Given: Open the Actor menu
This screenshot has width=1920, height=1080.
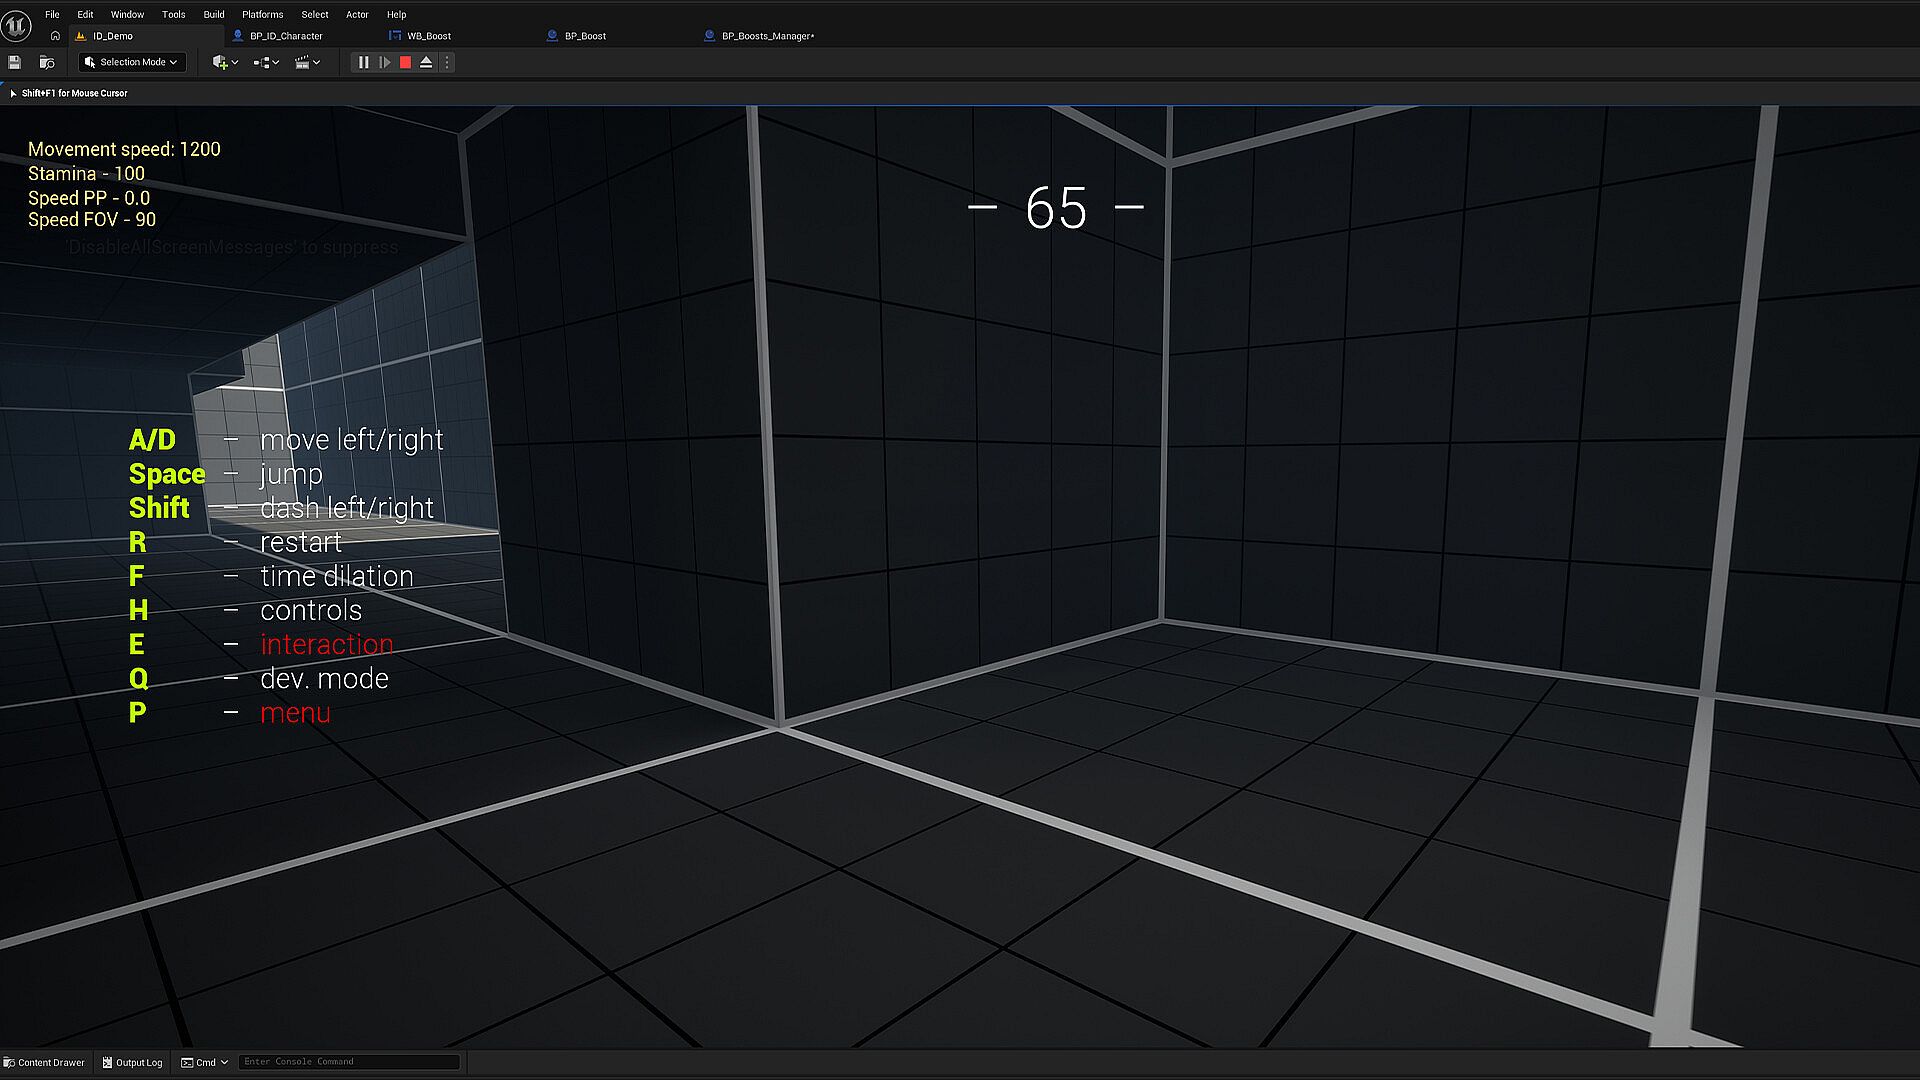Looking at the screenshot, I should pos(357,15).
